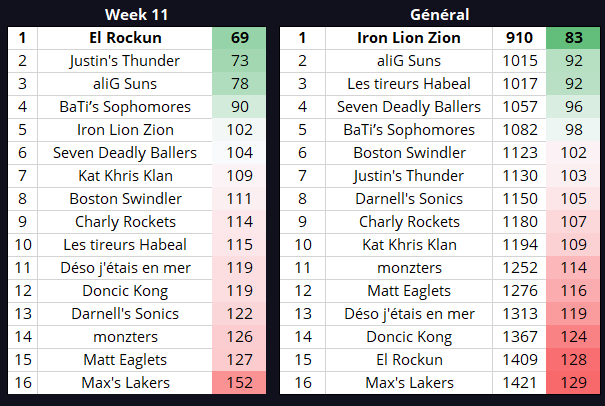Click the 910 total points cell

[x=519, y=38]
